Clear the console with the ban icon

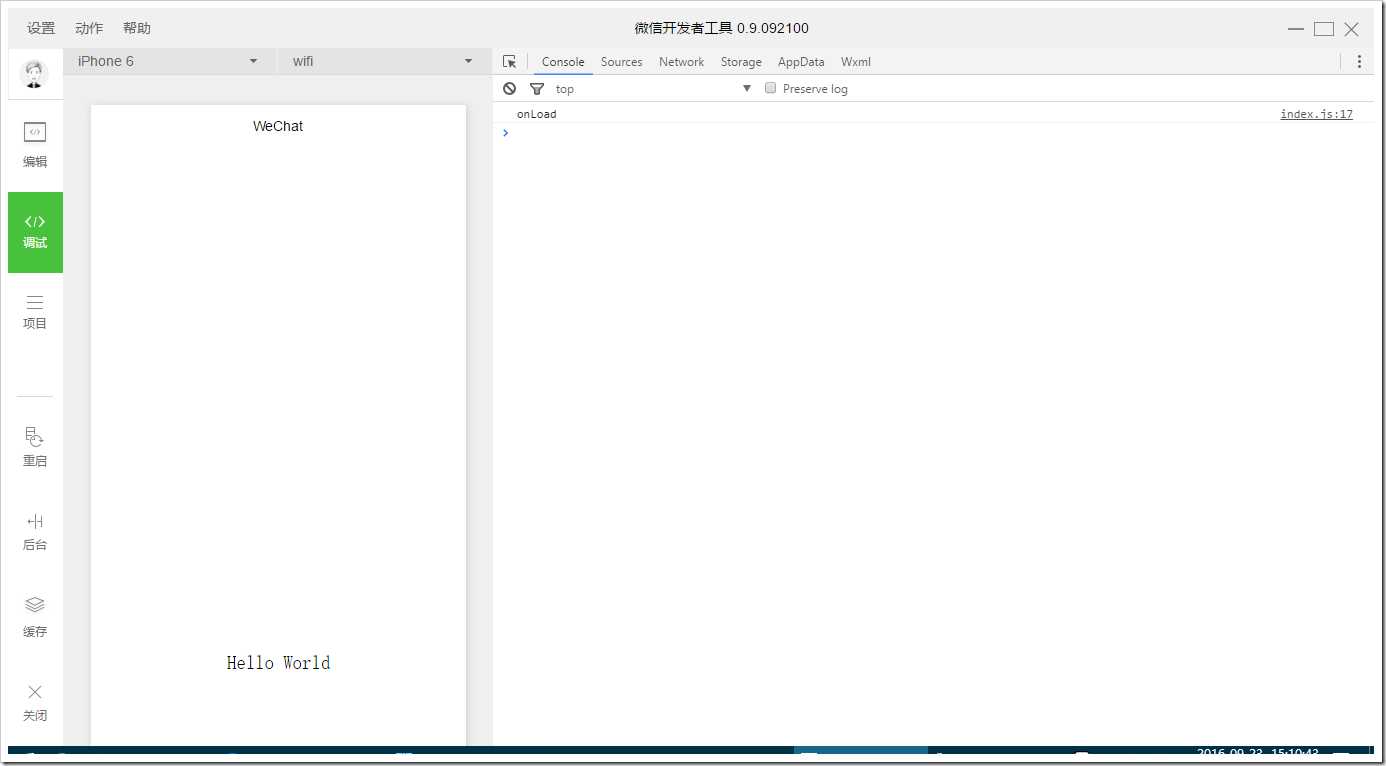point(509,88)
